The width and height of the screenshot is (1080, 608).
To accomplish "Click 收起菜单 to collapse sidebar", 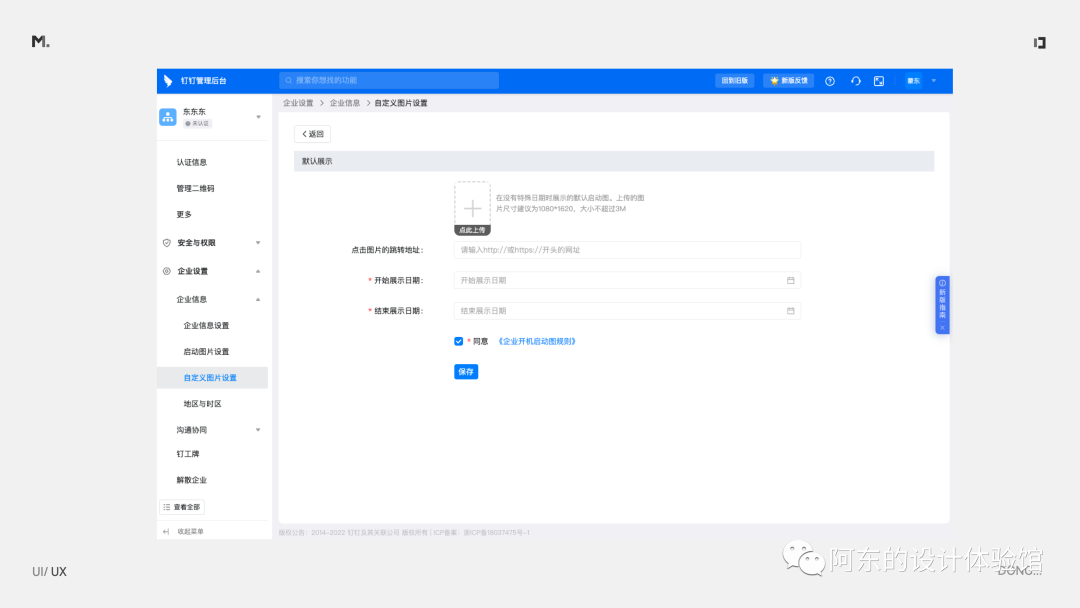I will (183, 532).
